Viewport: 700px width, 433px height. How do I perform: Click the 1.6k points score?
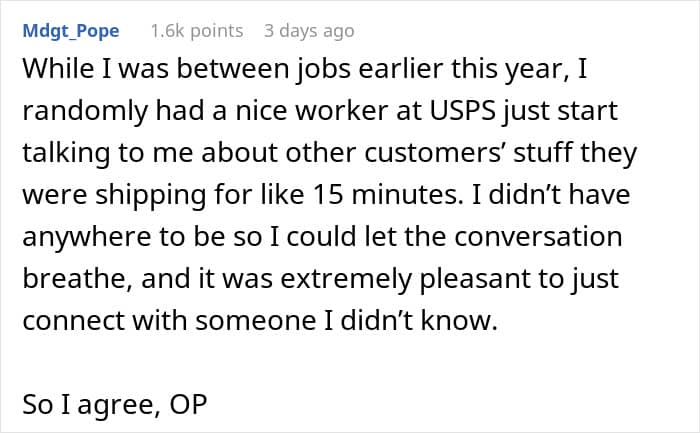click(196, 31)
